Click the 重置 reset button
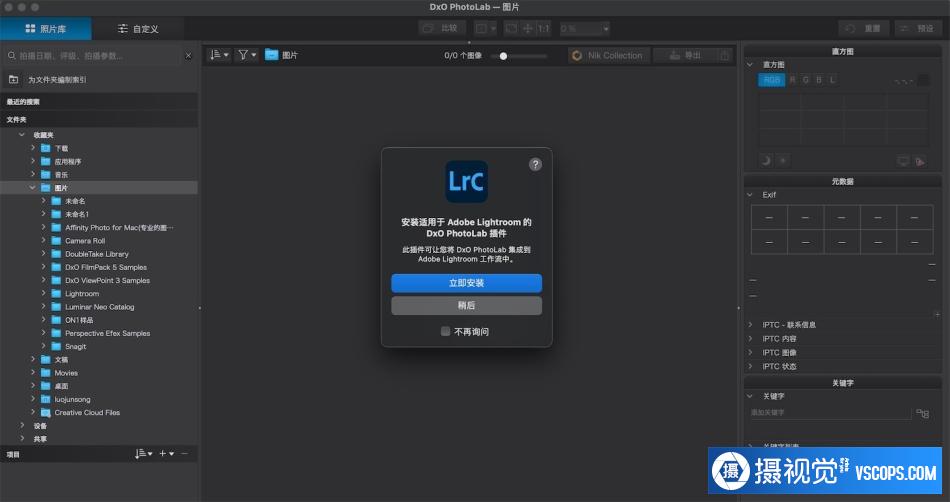The height and width of the screenshot is (502, 950). click(x=864, y=28)
